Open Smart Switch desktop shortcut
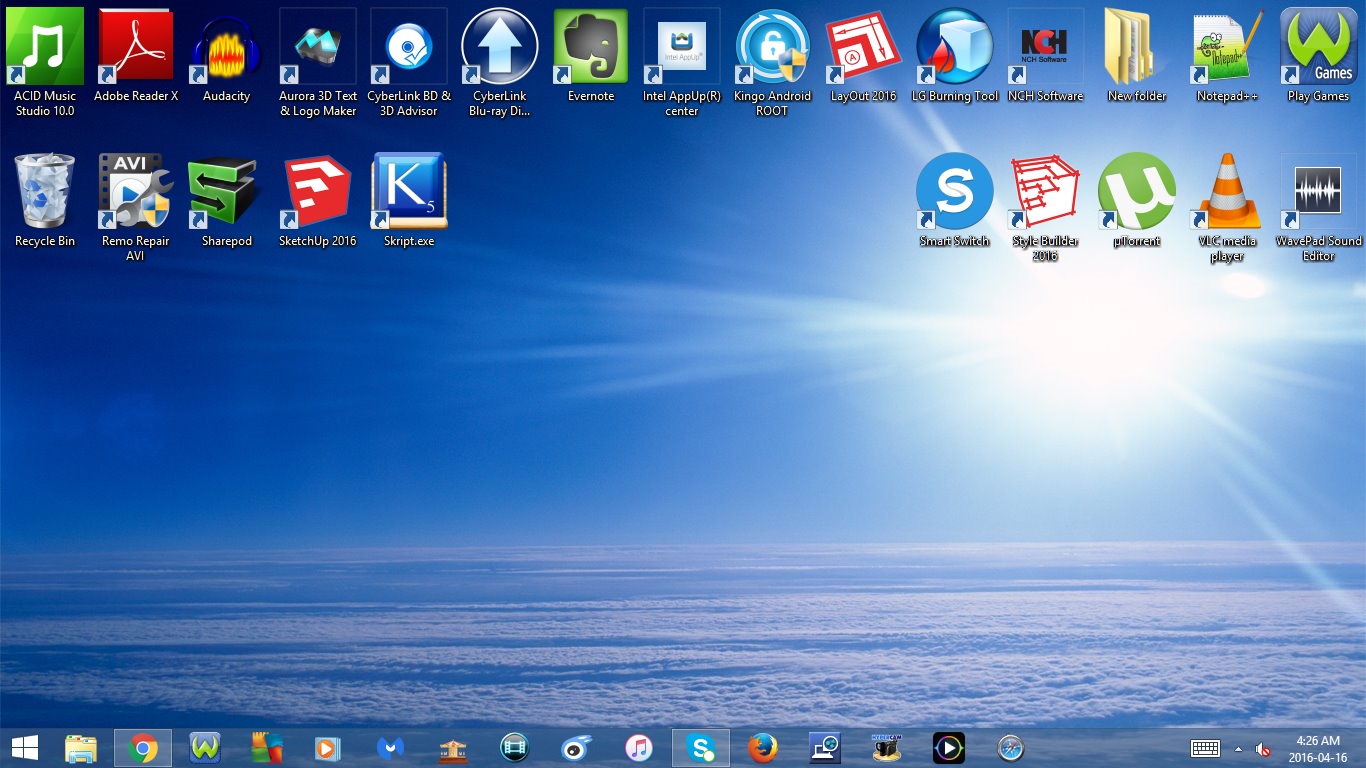This screenshot has height=768, width=1366. click(955, 200)
